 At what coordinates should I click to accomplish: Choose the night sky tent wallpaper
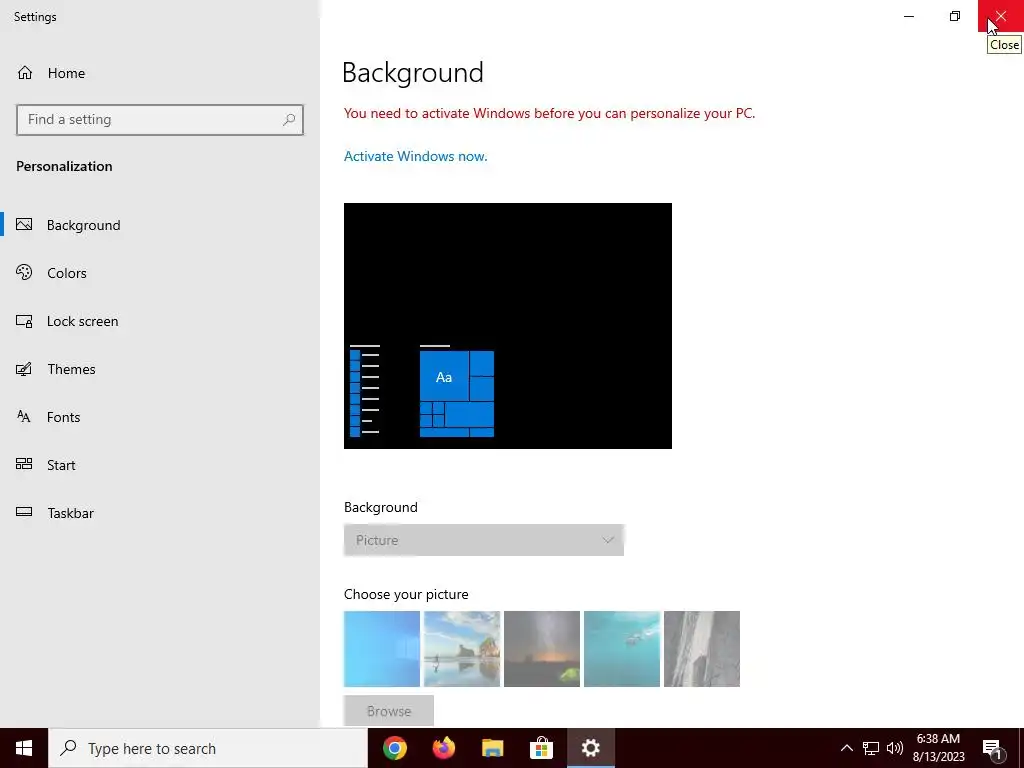coord(542,649)
